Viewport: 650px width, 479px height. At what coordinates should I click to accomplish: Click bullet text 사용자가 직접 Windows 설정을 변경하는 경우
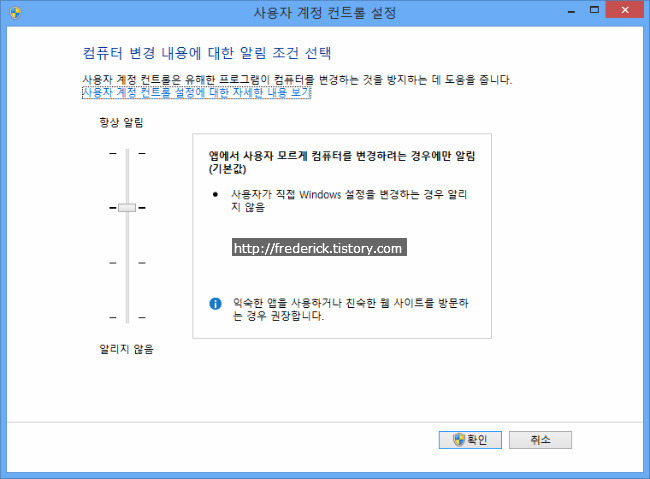coord(349,200)
